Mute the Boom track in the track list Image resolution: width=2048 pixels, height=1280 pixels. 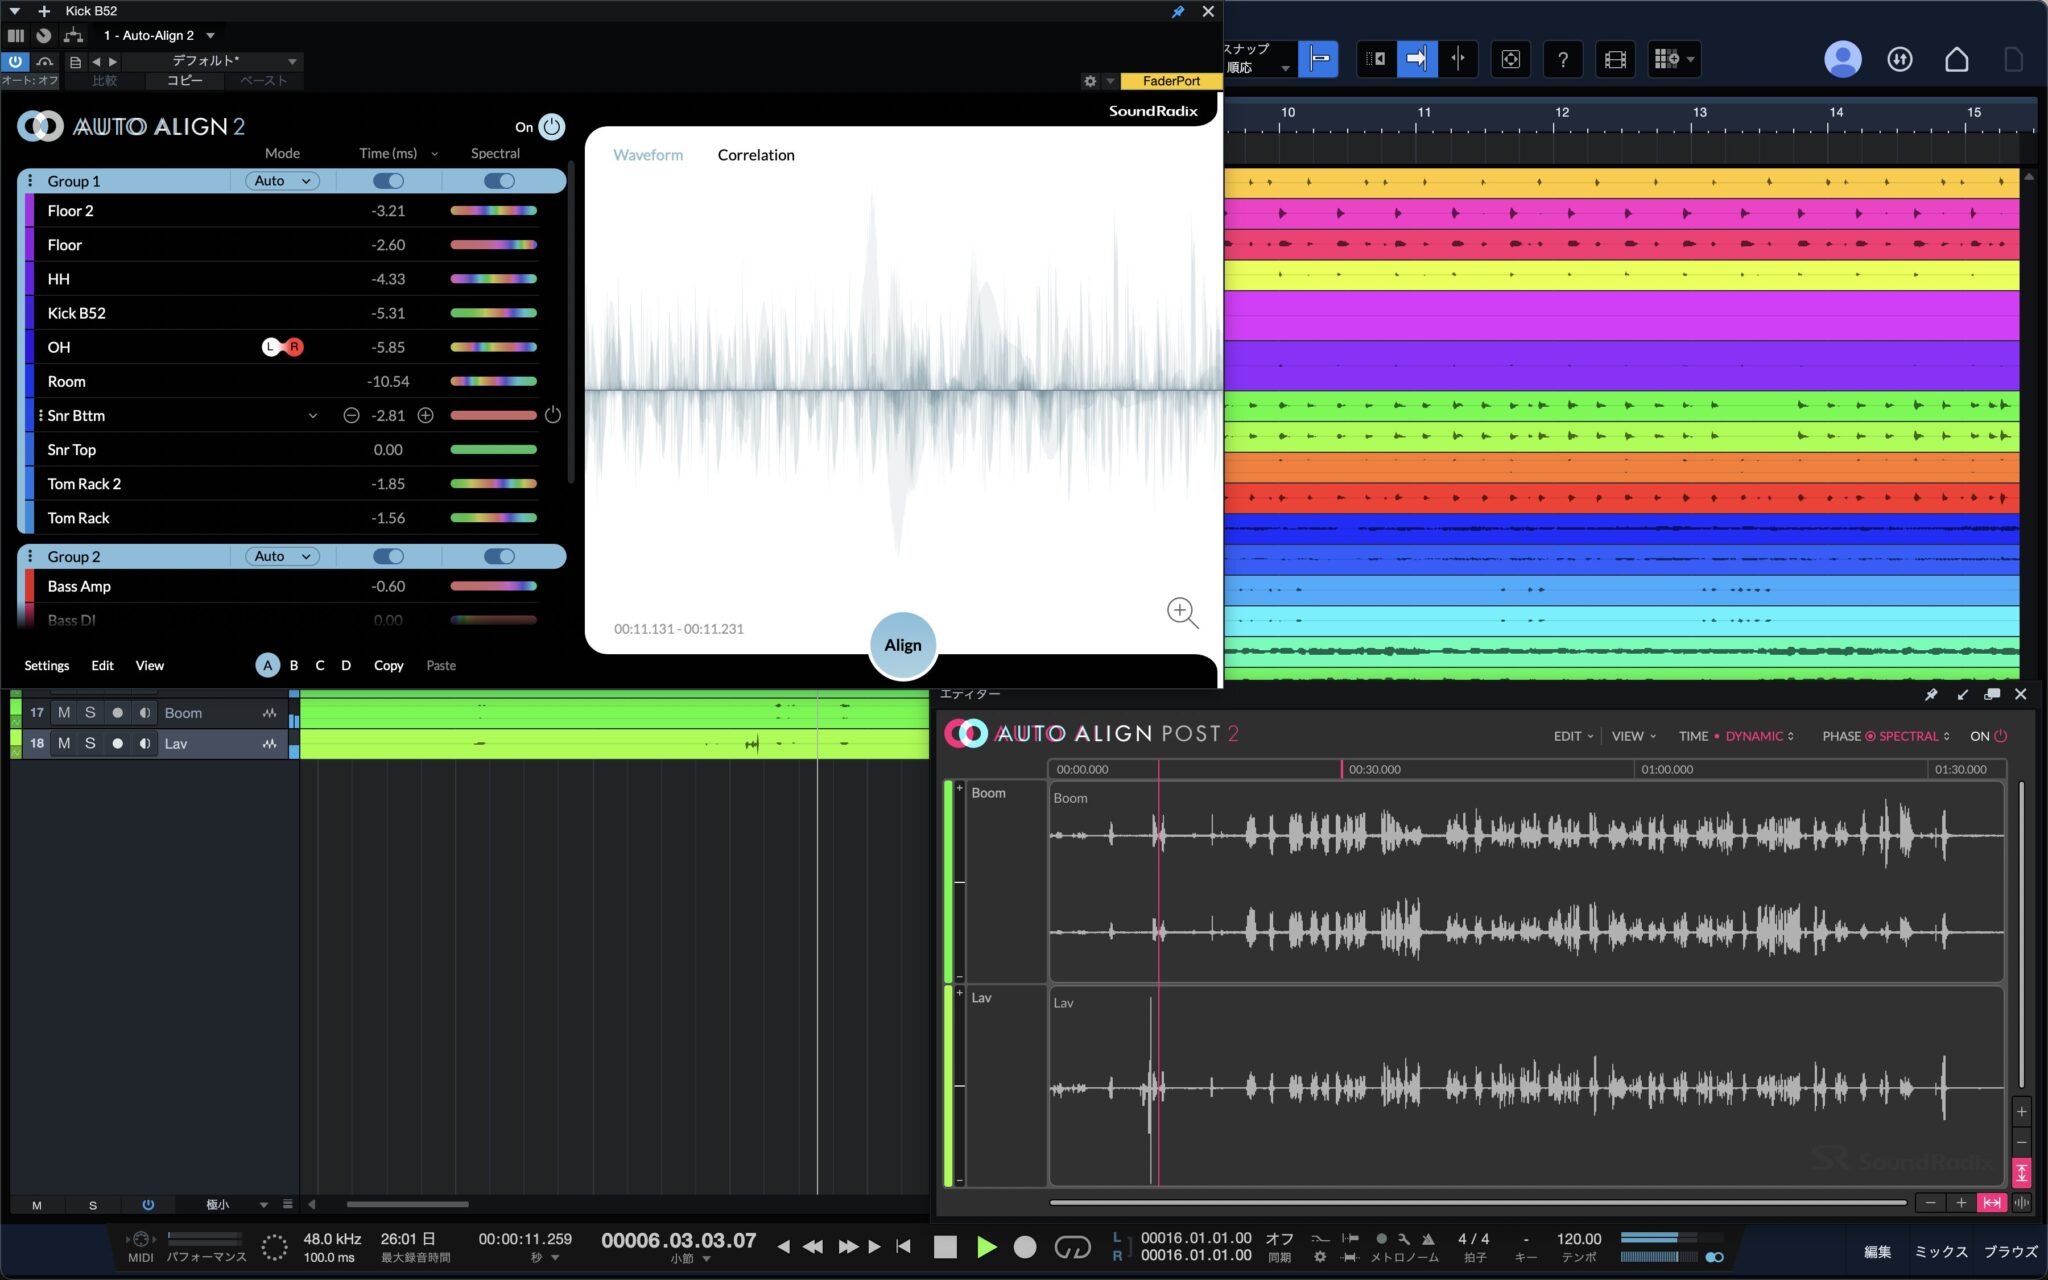tap(63, 712)
